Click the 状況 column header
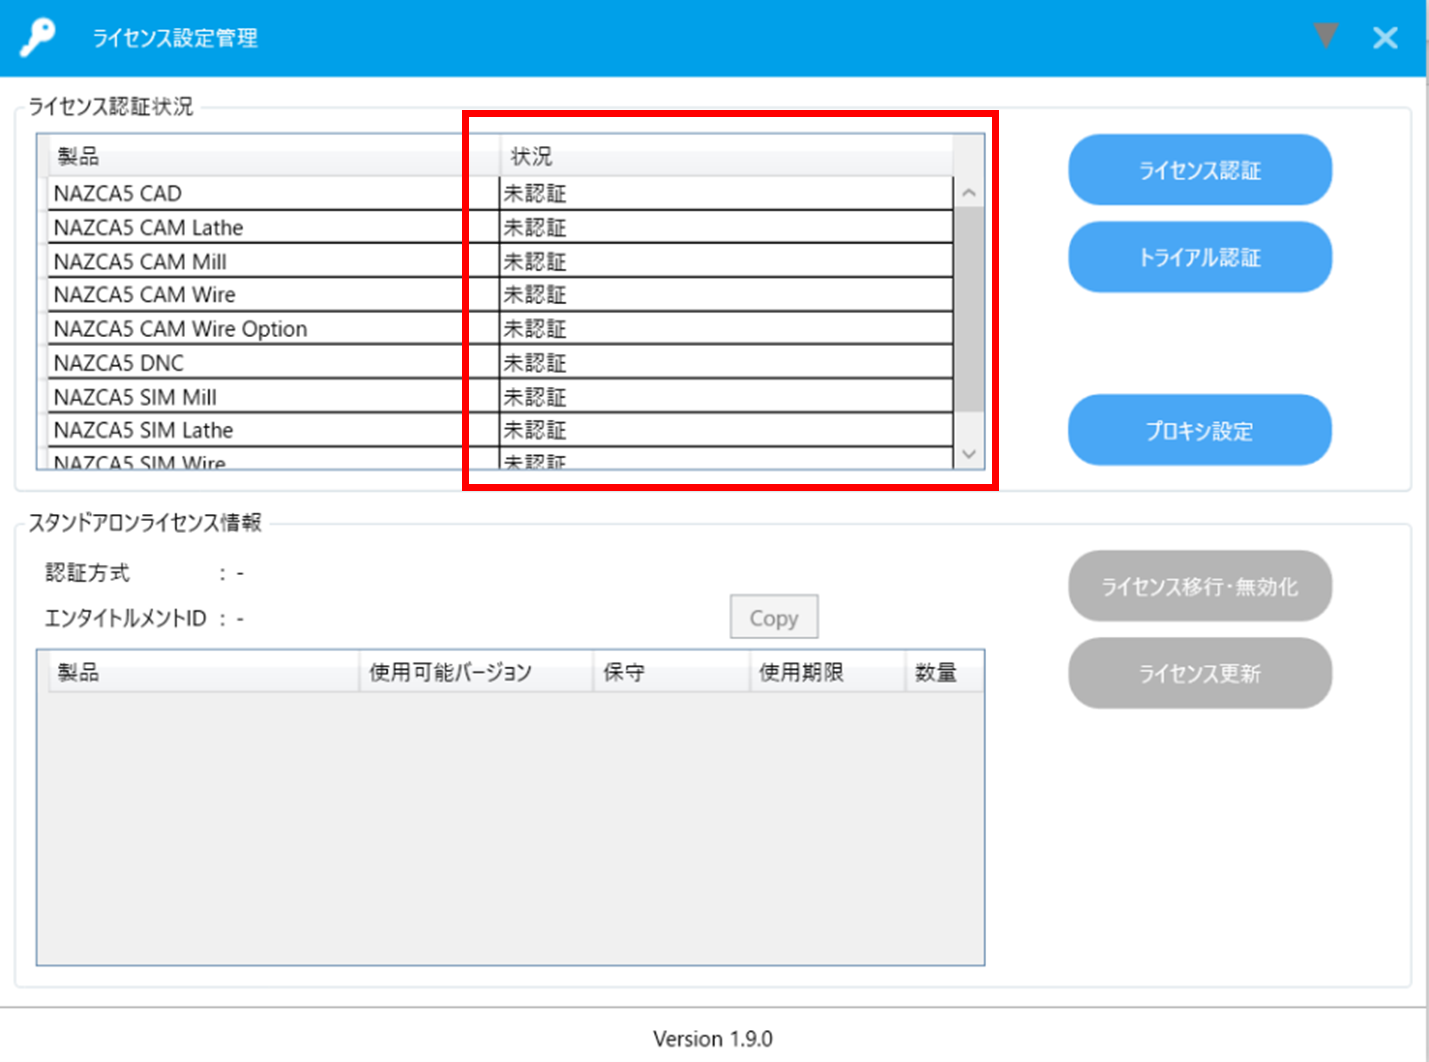The image size is (1429, 1062). coord(726,156)
